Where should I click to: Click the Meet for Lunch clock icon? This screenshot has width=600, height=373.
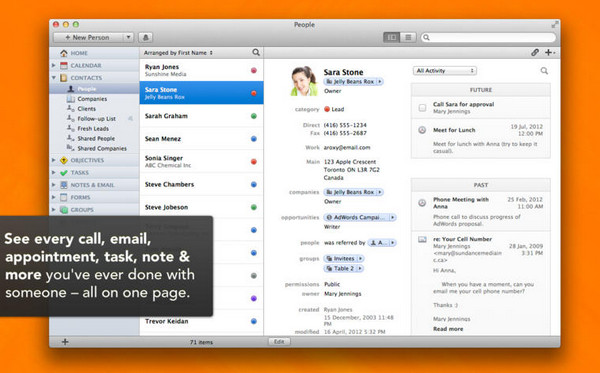click(422, 130)
